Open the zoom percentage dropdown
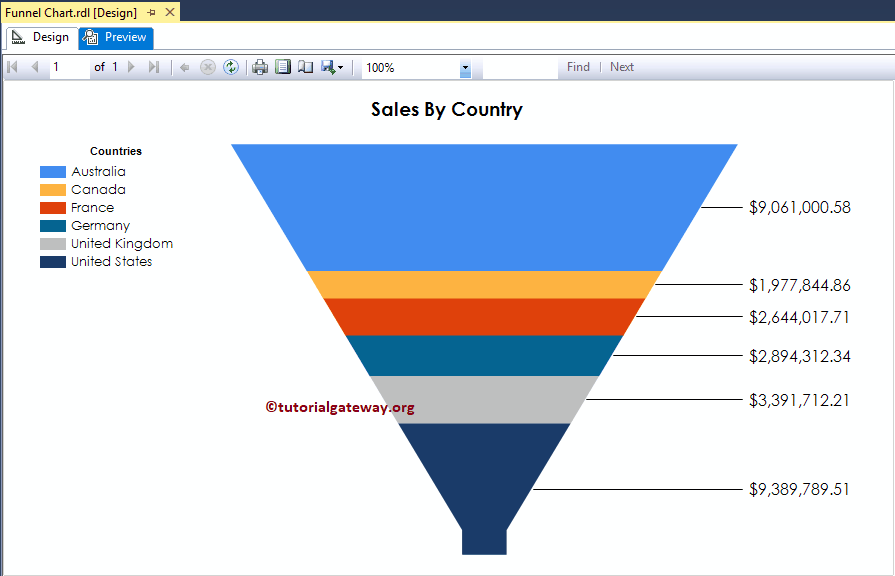 [463, 67]
